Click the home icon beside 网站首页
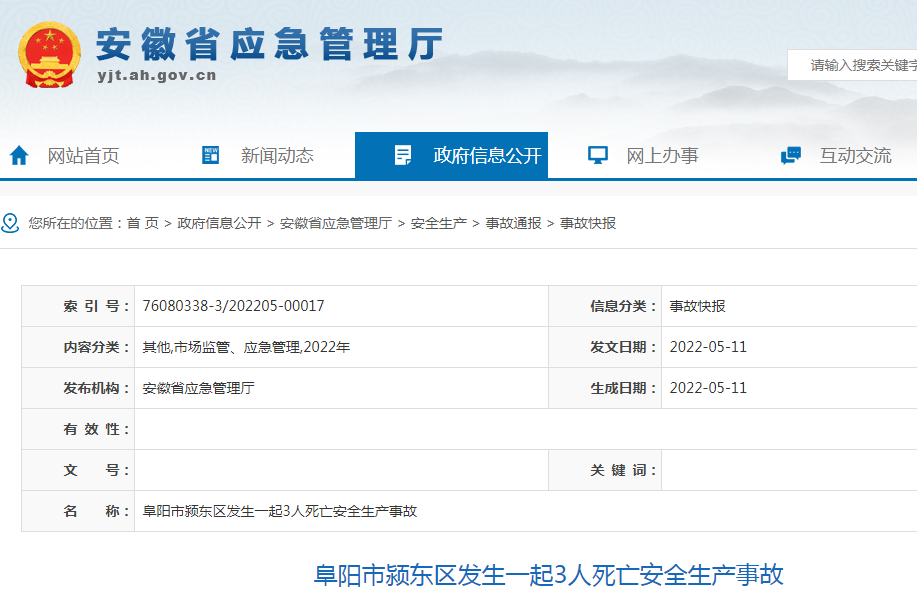Screen dimensions: 917x605 pyautogui.click(x=19, y=155)
